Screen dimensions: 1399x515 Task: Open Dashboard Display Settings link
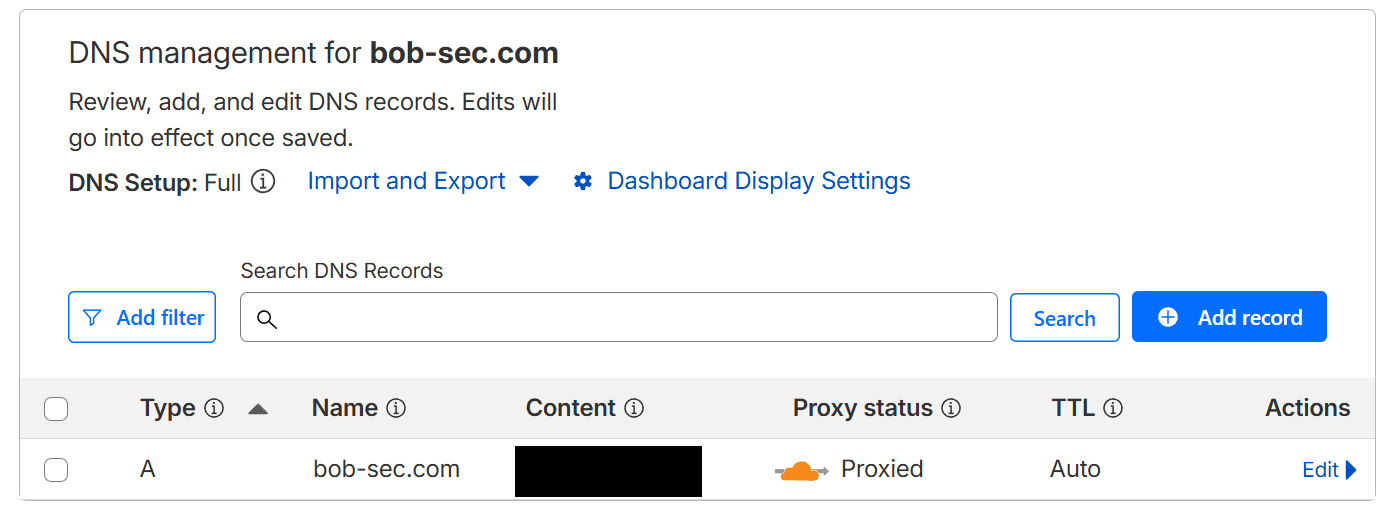[x=758, y=182]
